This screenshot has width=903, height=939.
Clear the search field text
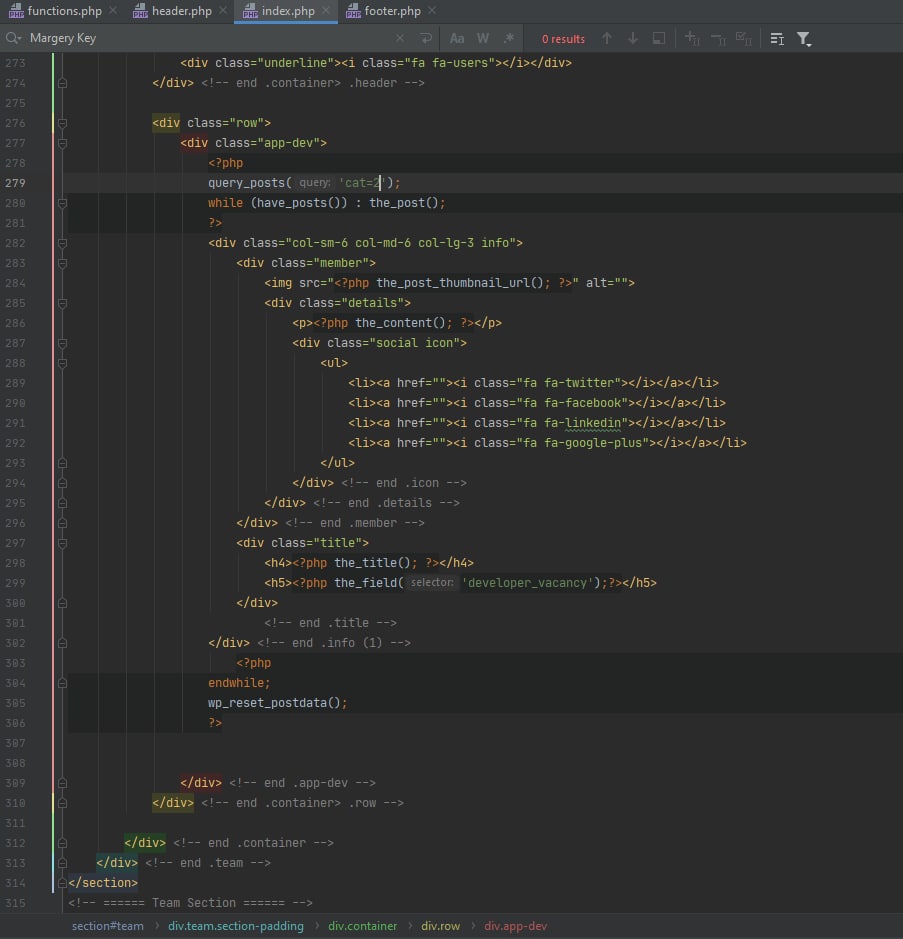(400, 39)
